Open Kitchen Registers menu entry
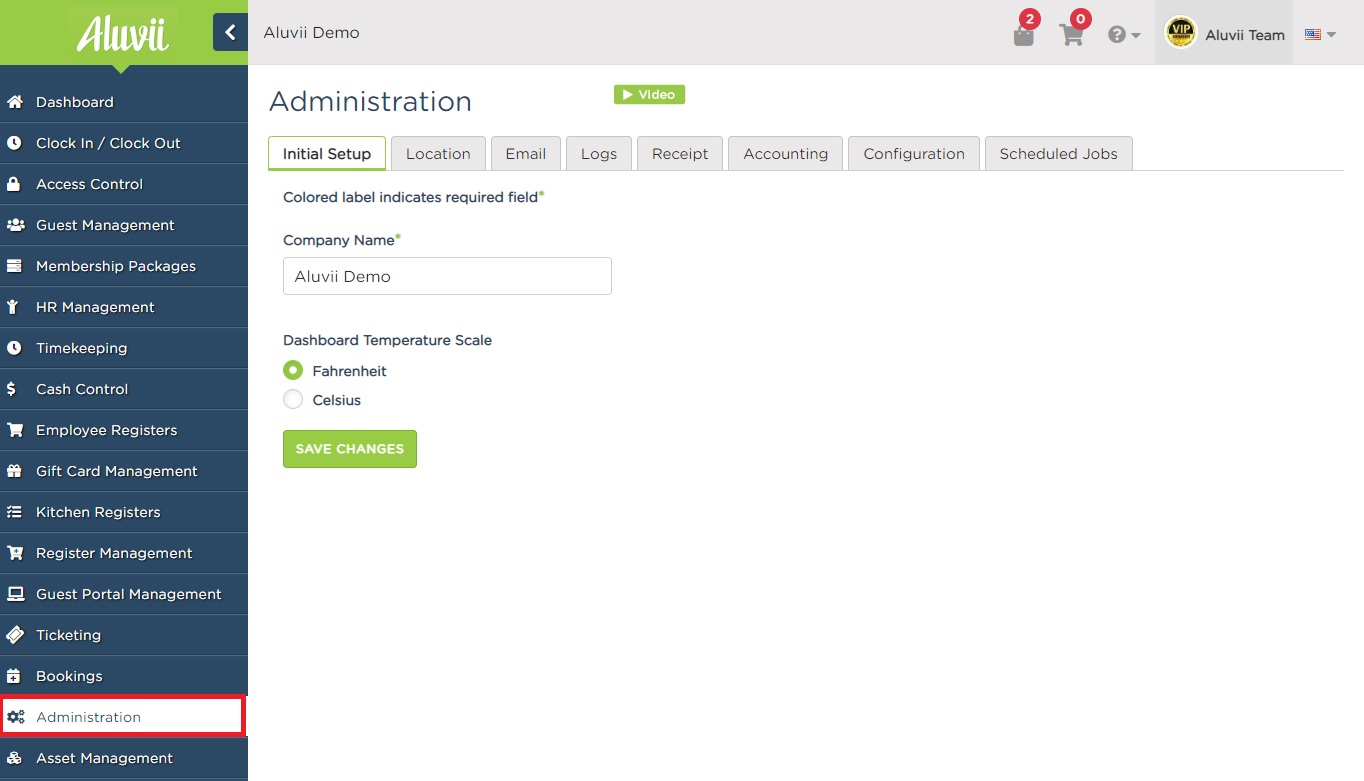Screen dimensions: 1364x781 tap(124, 512)
